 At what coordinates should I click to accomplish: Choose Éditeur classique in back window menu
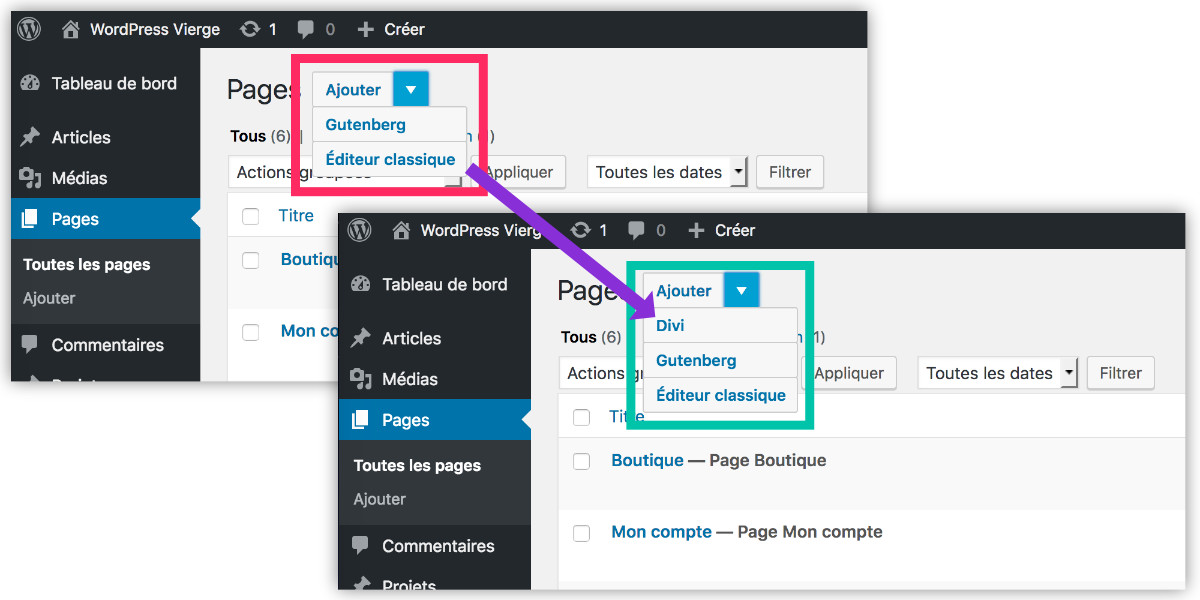(x=390, y=160)
